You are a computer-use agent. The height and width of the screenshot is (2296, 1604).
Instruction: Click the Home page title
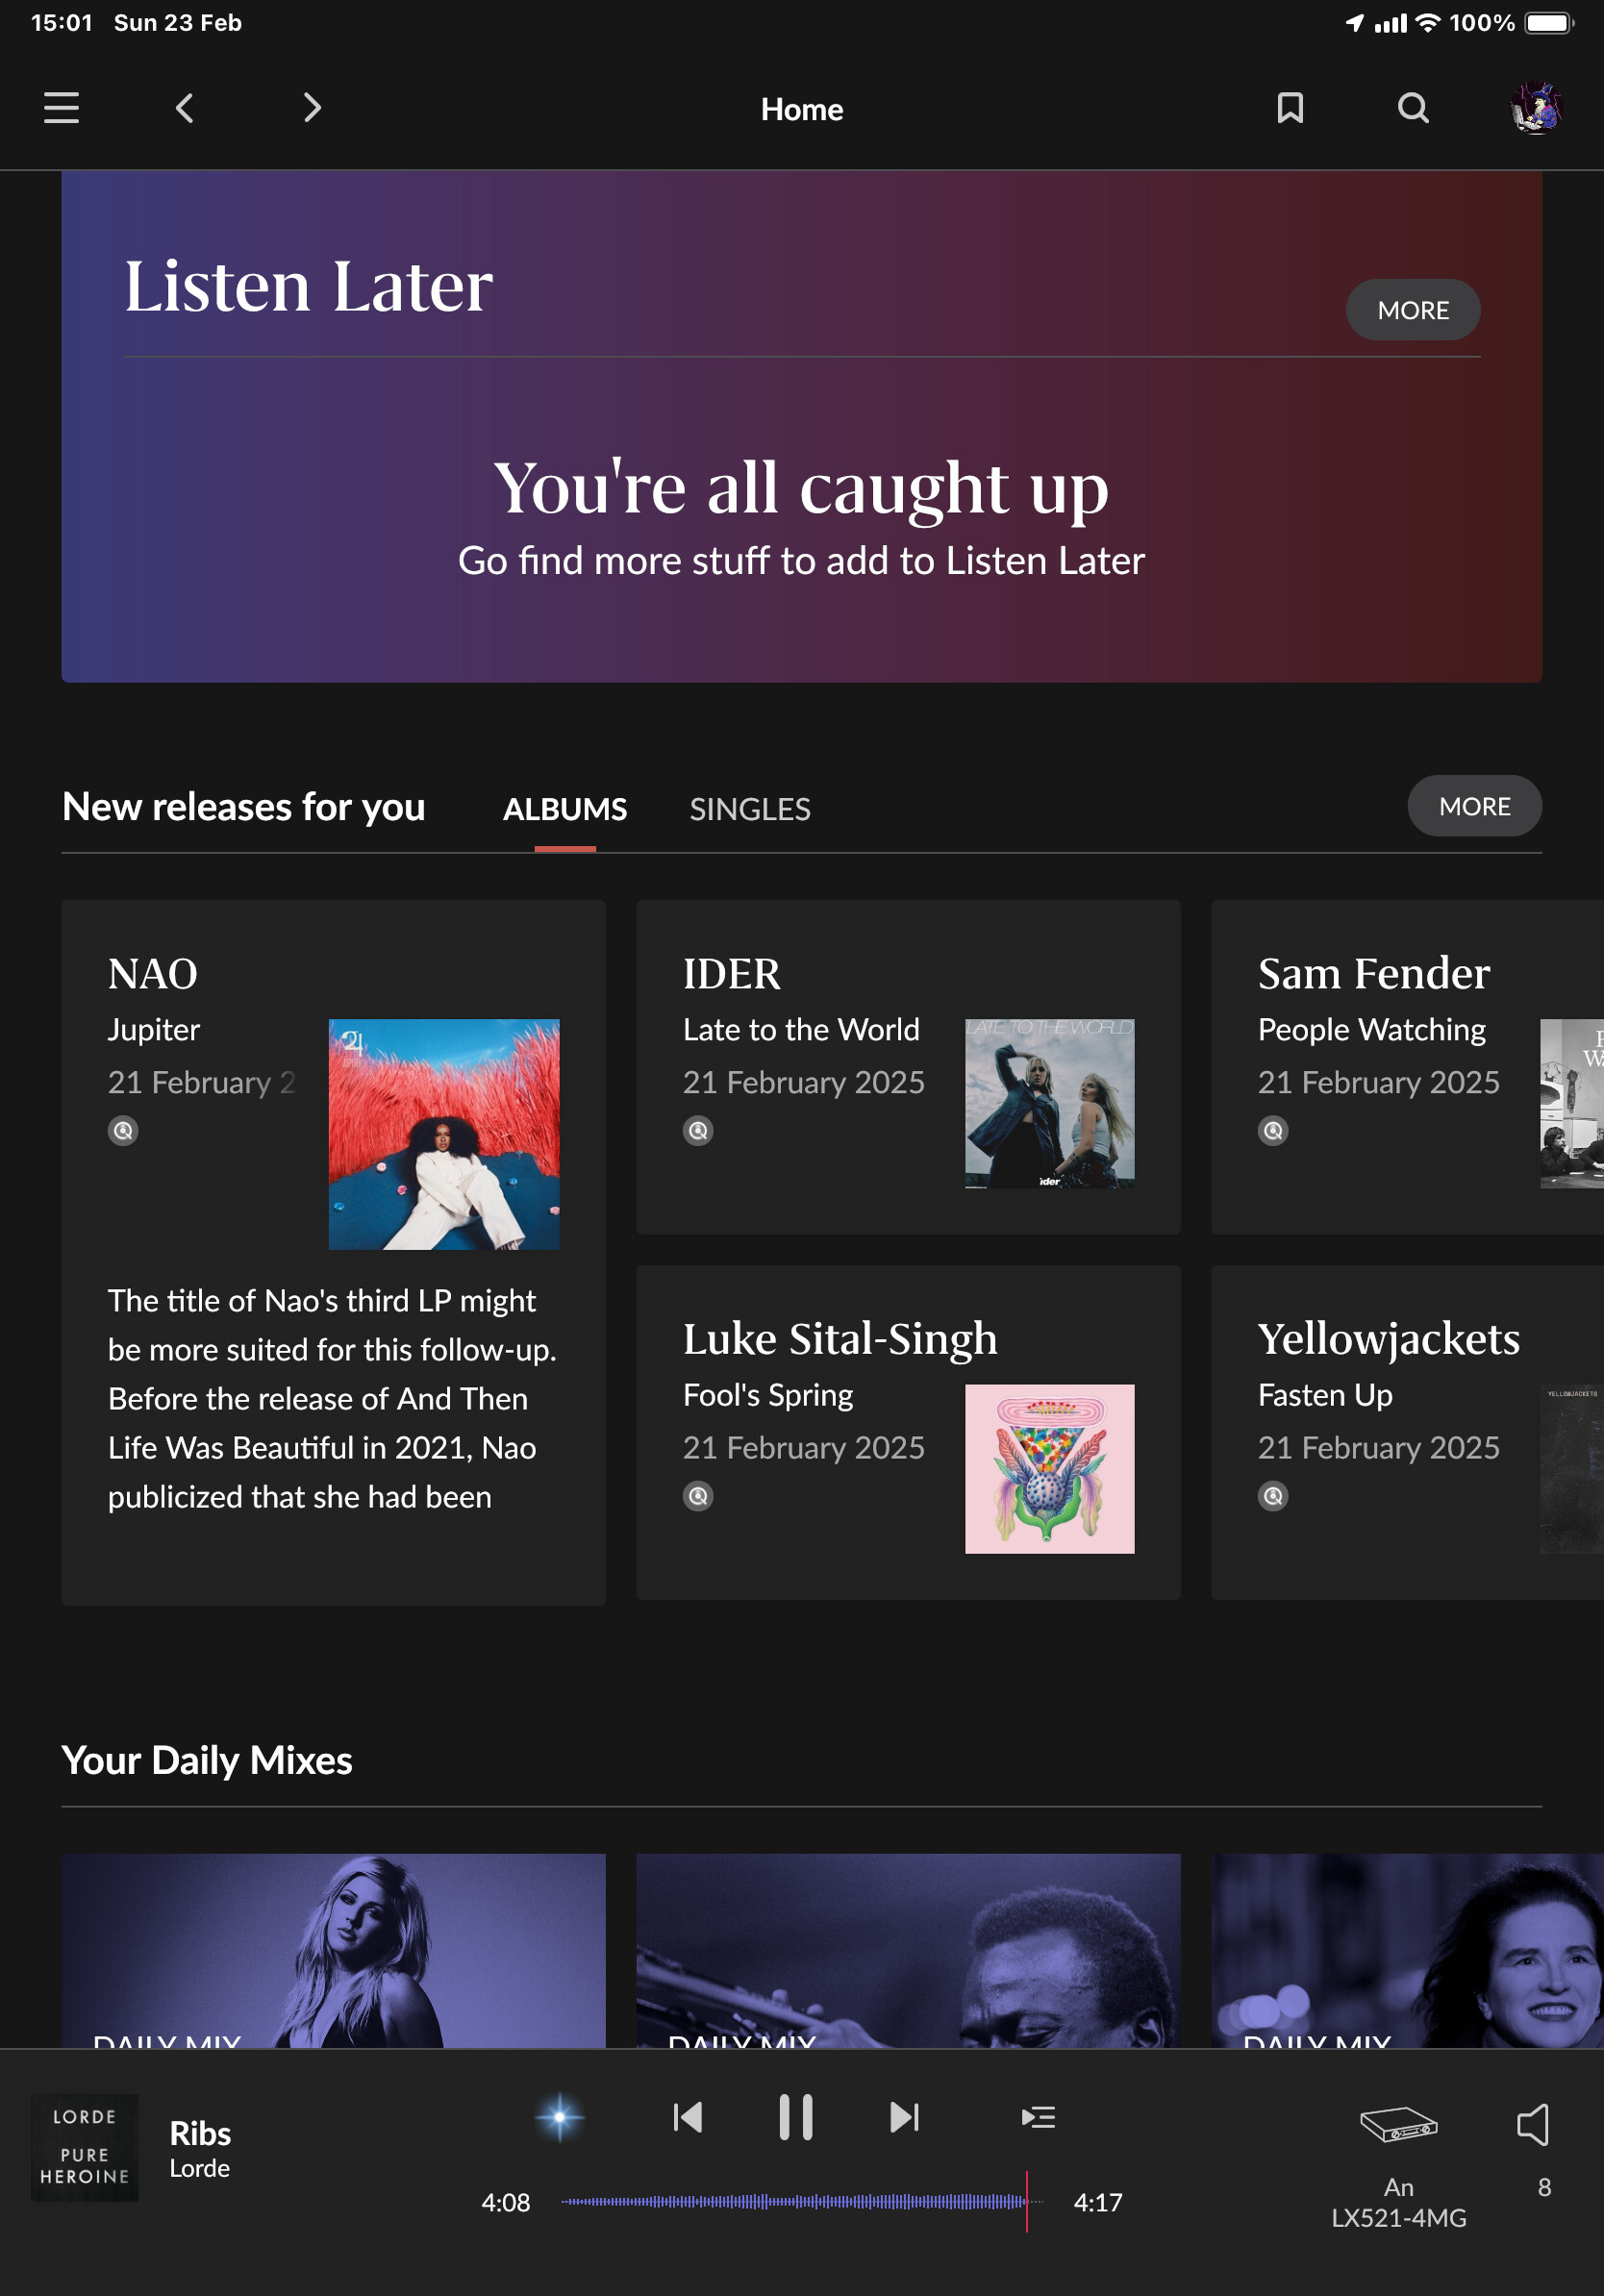click(801, 109)
